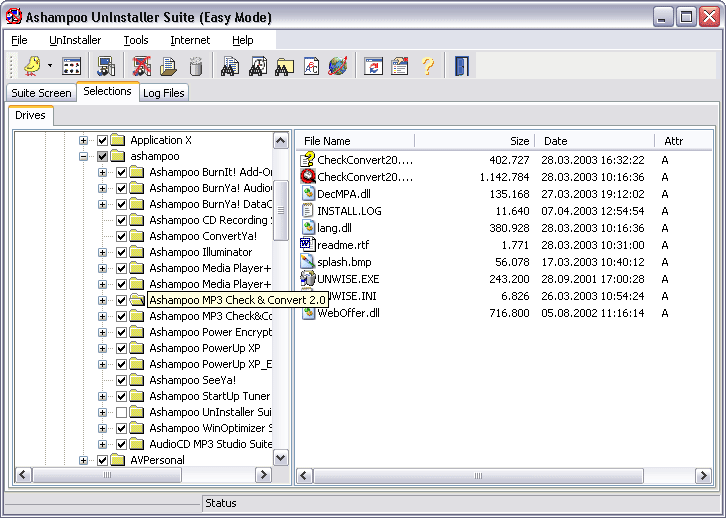Switch to the Log Files tab
726x518 pixels.
pyautogui.click(x=163, y=93)
